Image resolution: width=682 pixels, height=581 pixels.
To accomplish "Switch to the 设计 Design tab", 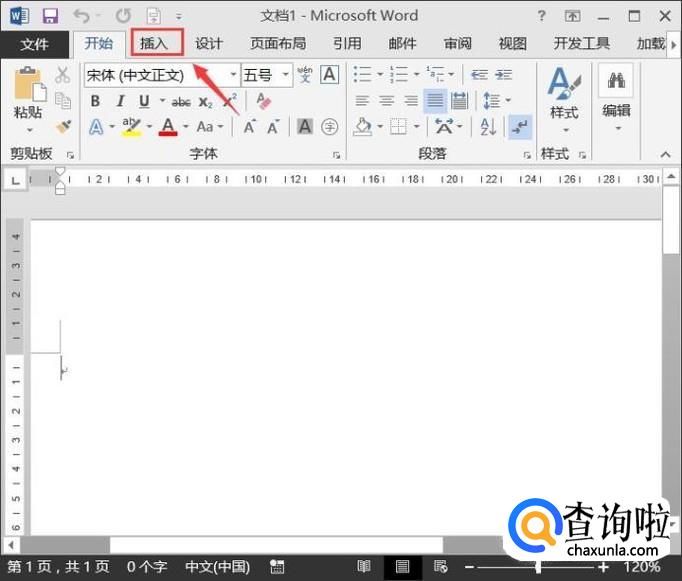I will (x=209, y=43).
